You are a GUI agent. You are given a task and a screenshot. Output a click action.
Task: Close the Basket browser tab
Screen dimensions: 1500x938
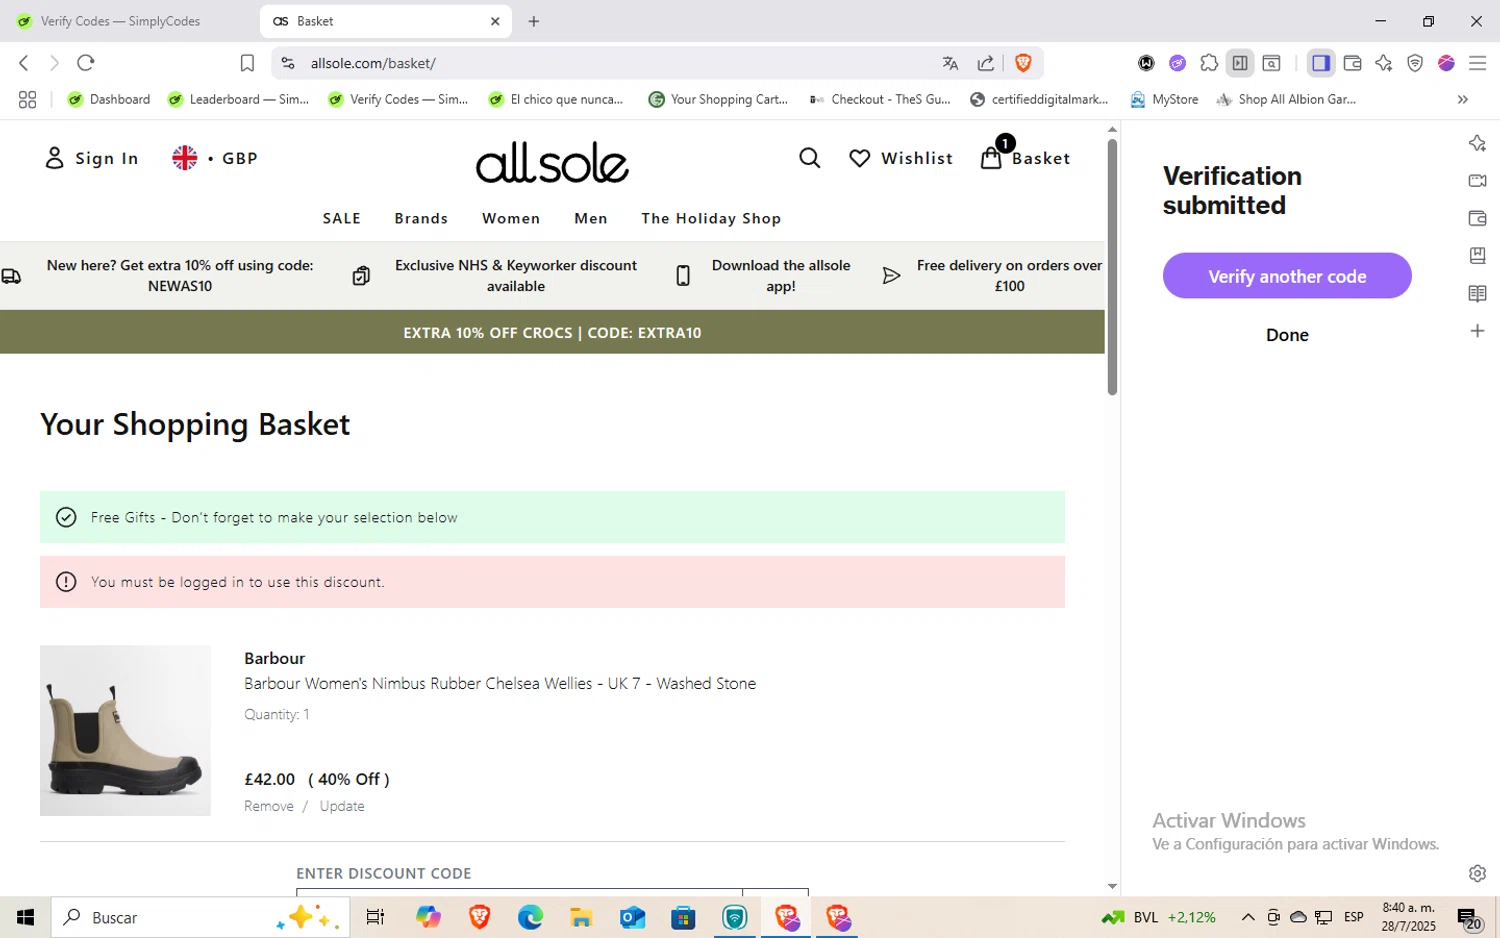[x=495, y=21]
